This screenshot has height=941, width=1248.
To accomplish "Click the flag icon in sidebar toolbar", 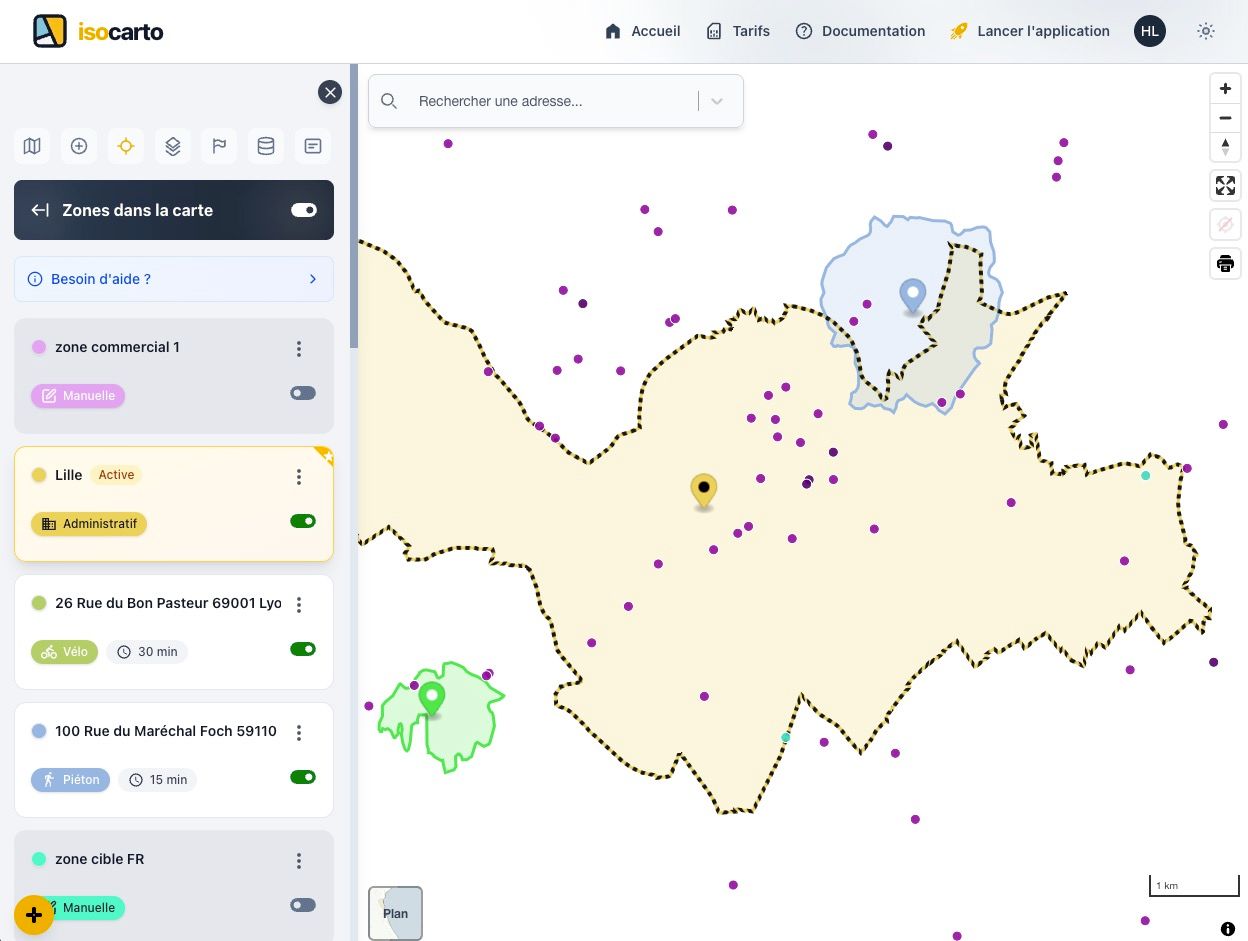I will (219, 146).
